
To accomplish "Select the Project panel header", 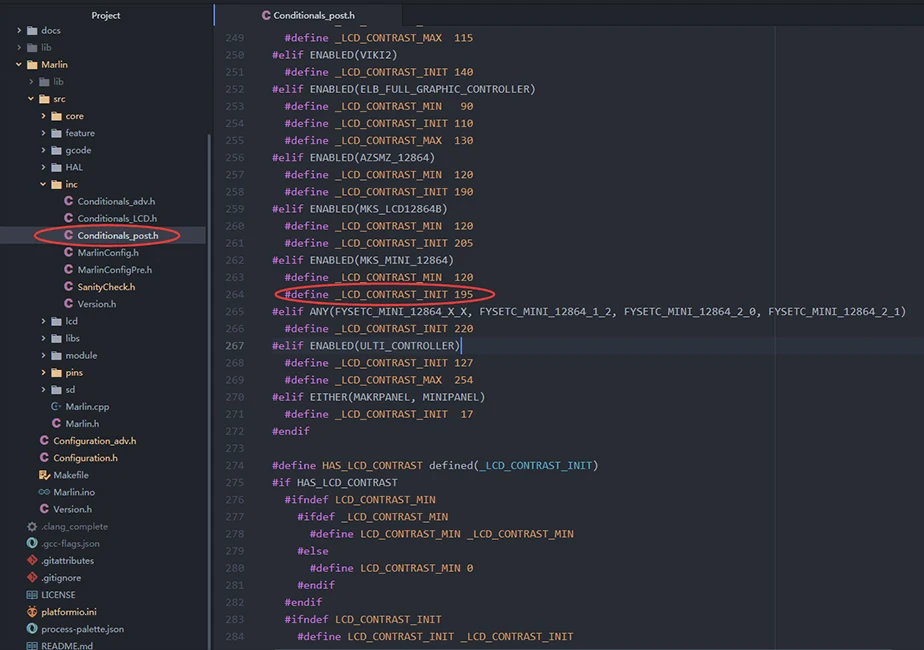I will point(106,15).
